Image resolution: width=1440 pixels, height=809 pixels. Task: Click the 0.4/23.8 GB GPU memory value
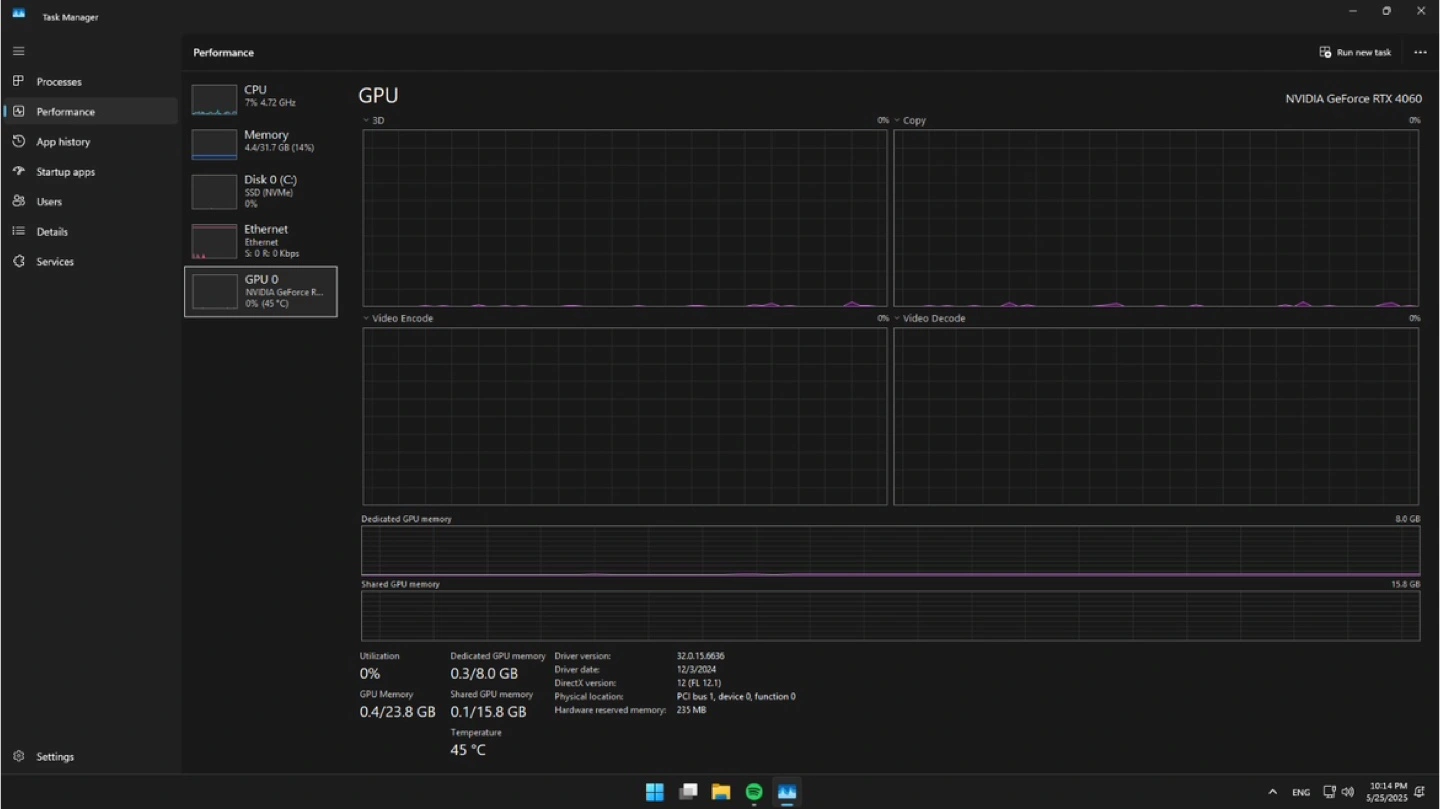point(397,712)
